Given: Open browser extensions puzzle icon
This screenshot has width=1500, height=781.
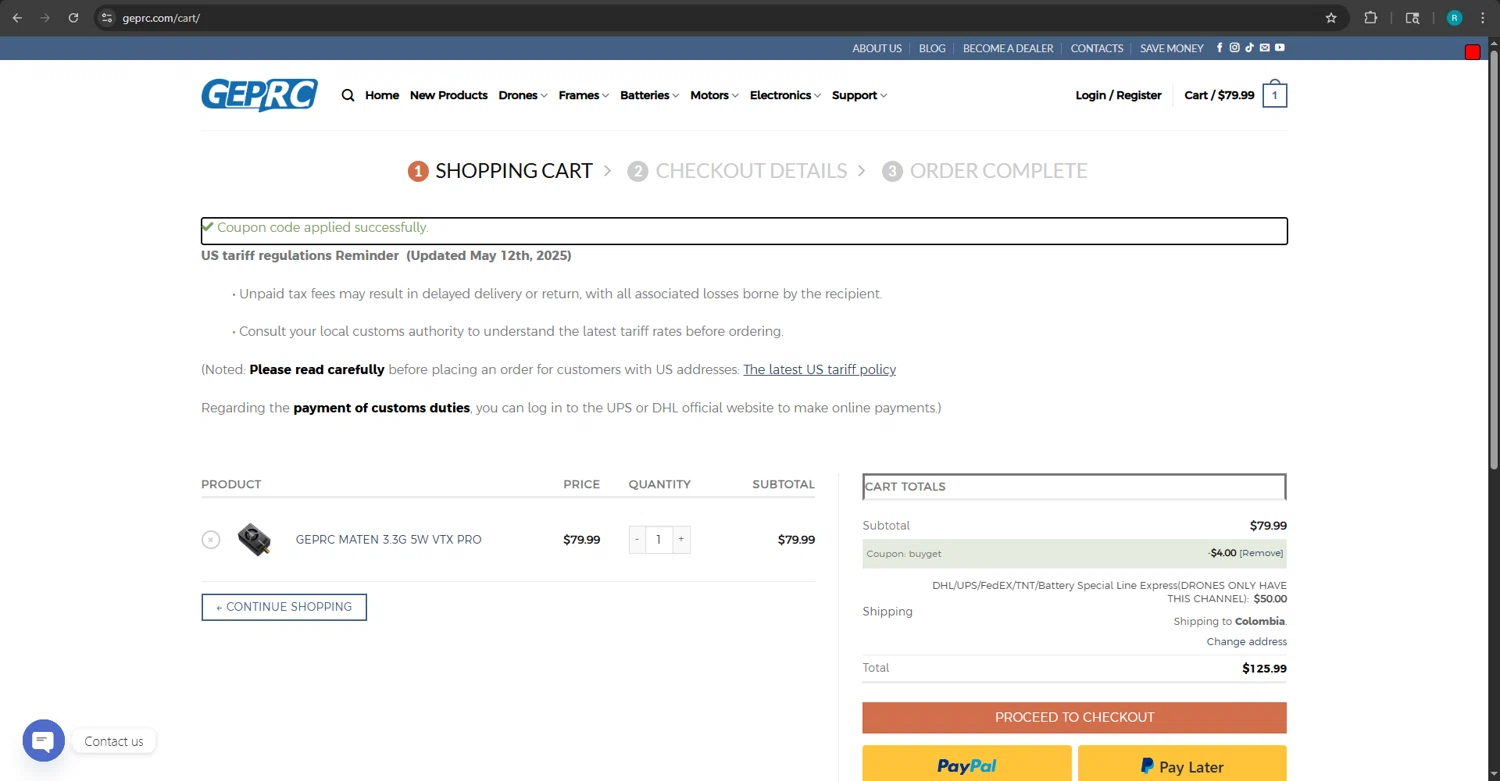Looking at the screenshot, I should pos(1371,18).
